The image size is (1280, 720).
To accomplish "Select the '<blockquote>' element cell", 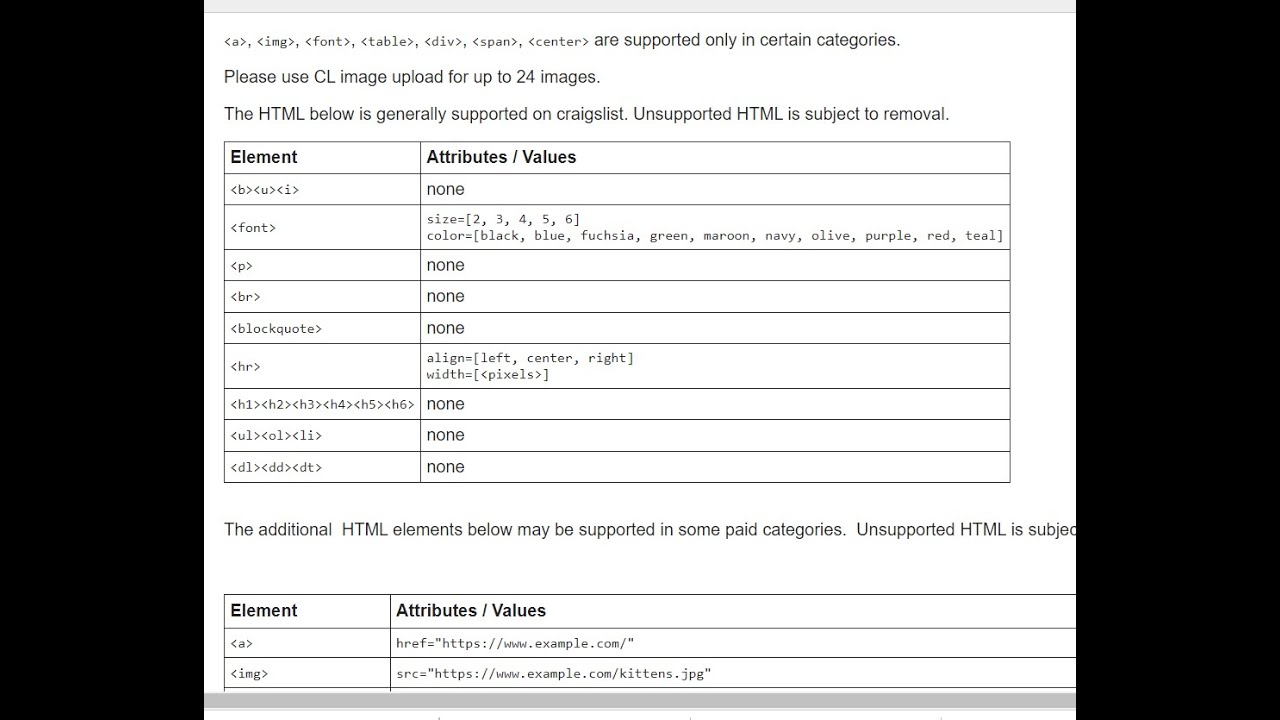I will tap(322, 328).
